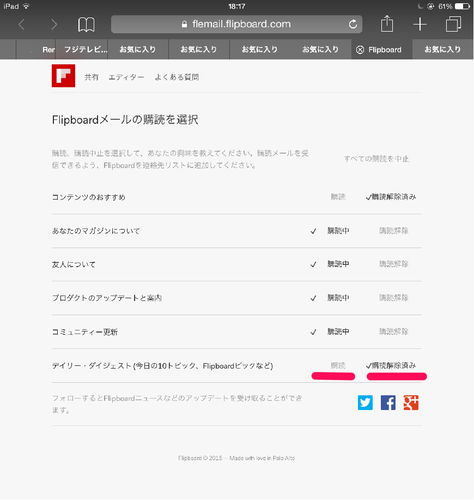Click the コミュニティー更新 row label
Screen dimensions: 474x500
coord(85,332)
